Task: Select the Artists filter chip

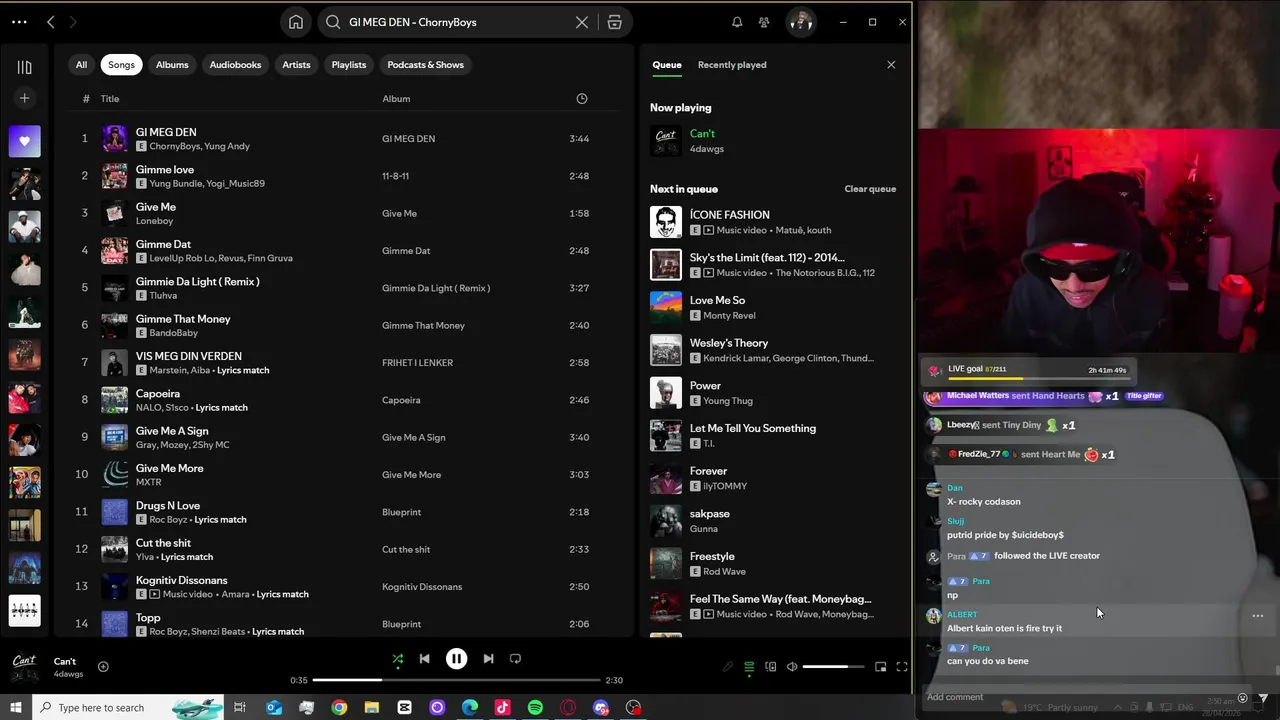Action: pos(296,65)
